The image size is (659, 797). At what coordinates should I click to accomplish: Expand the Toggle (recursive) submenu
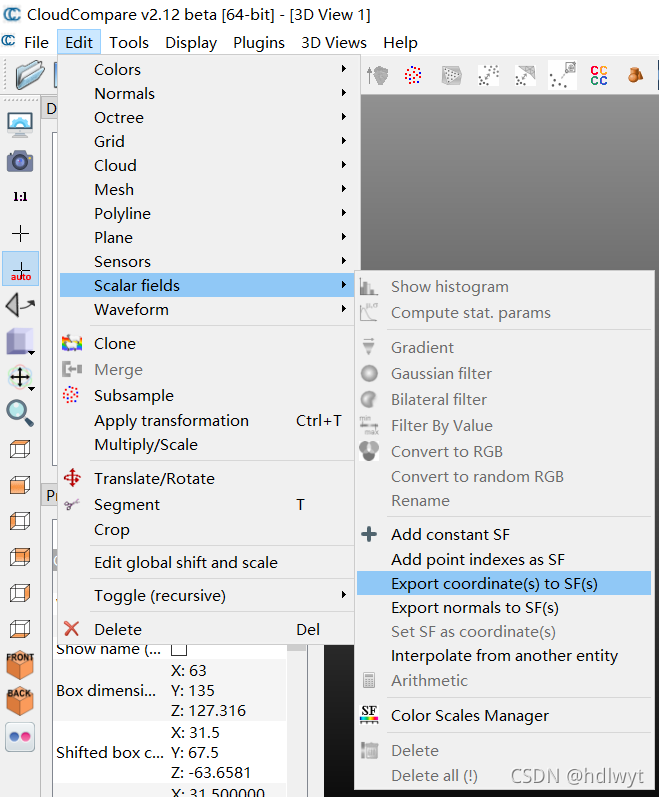(206, 595)
